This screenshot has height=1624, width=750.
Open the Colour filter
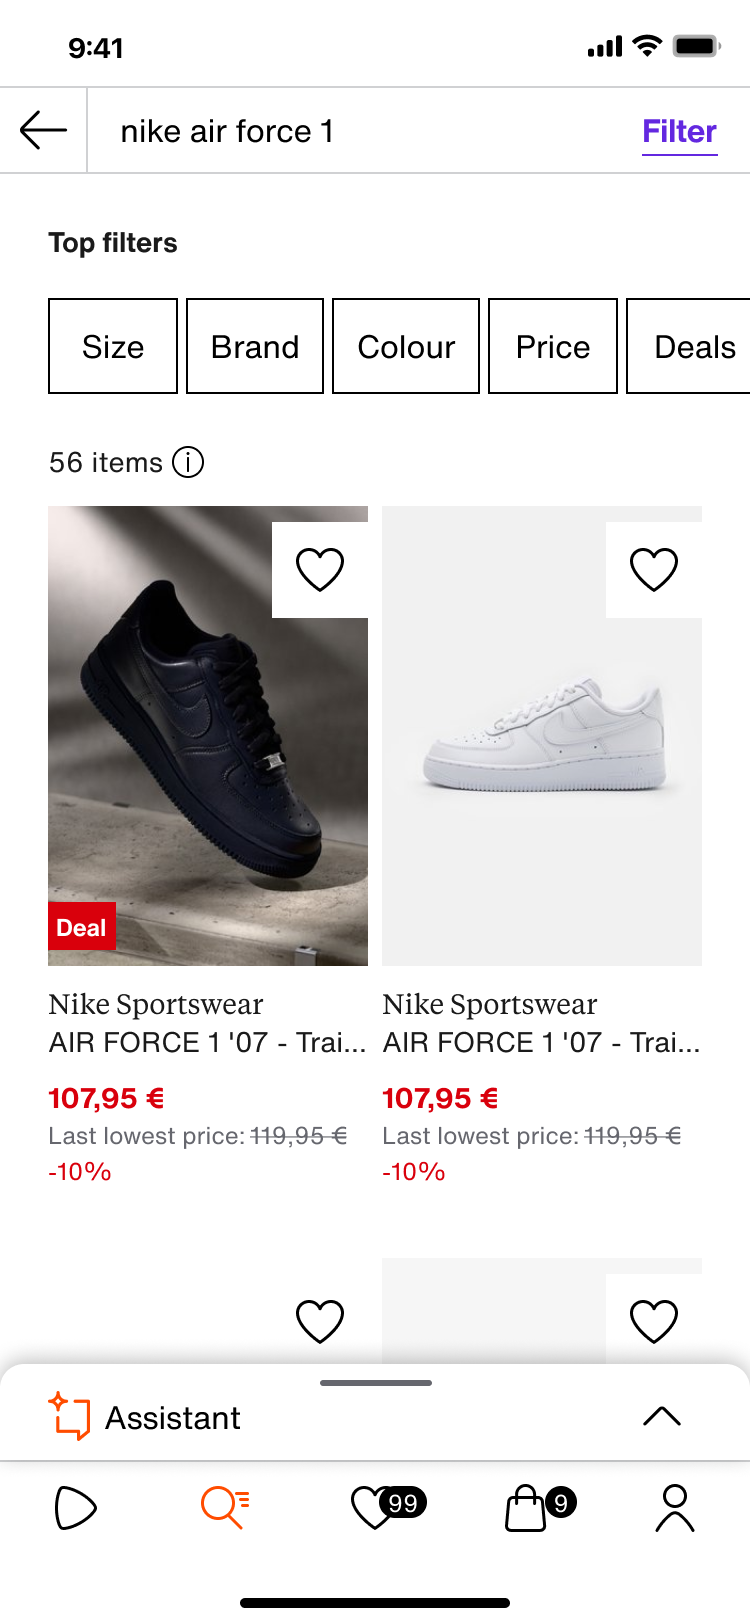(x=406, y=346)
